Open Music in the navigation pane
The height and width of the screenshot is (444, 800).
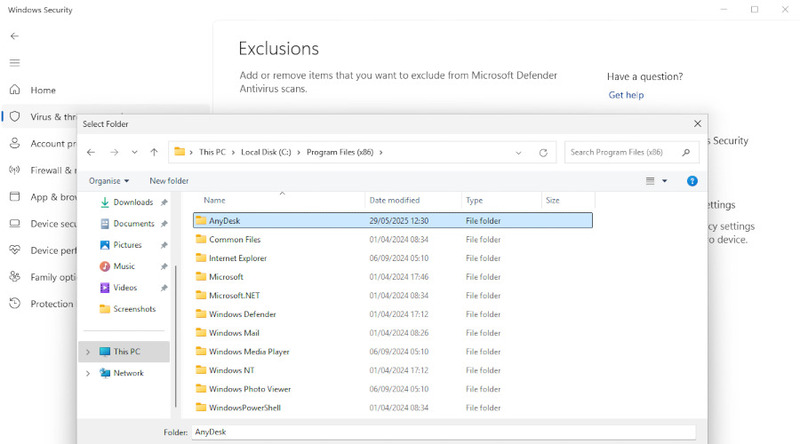(x=123, y=266)
